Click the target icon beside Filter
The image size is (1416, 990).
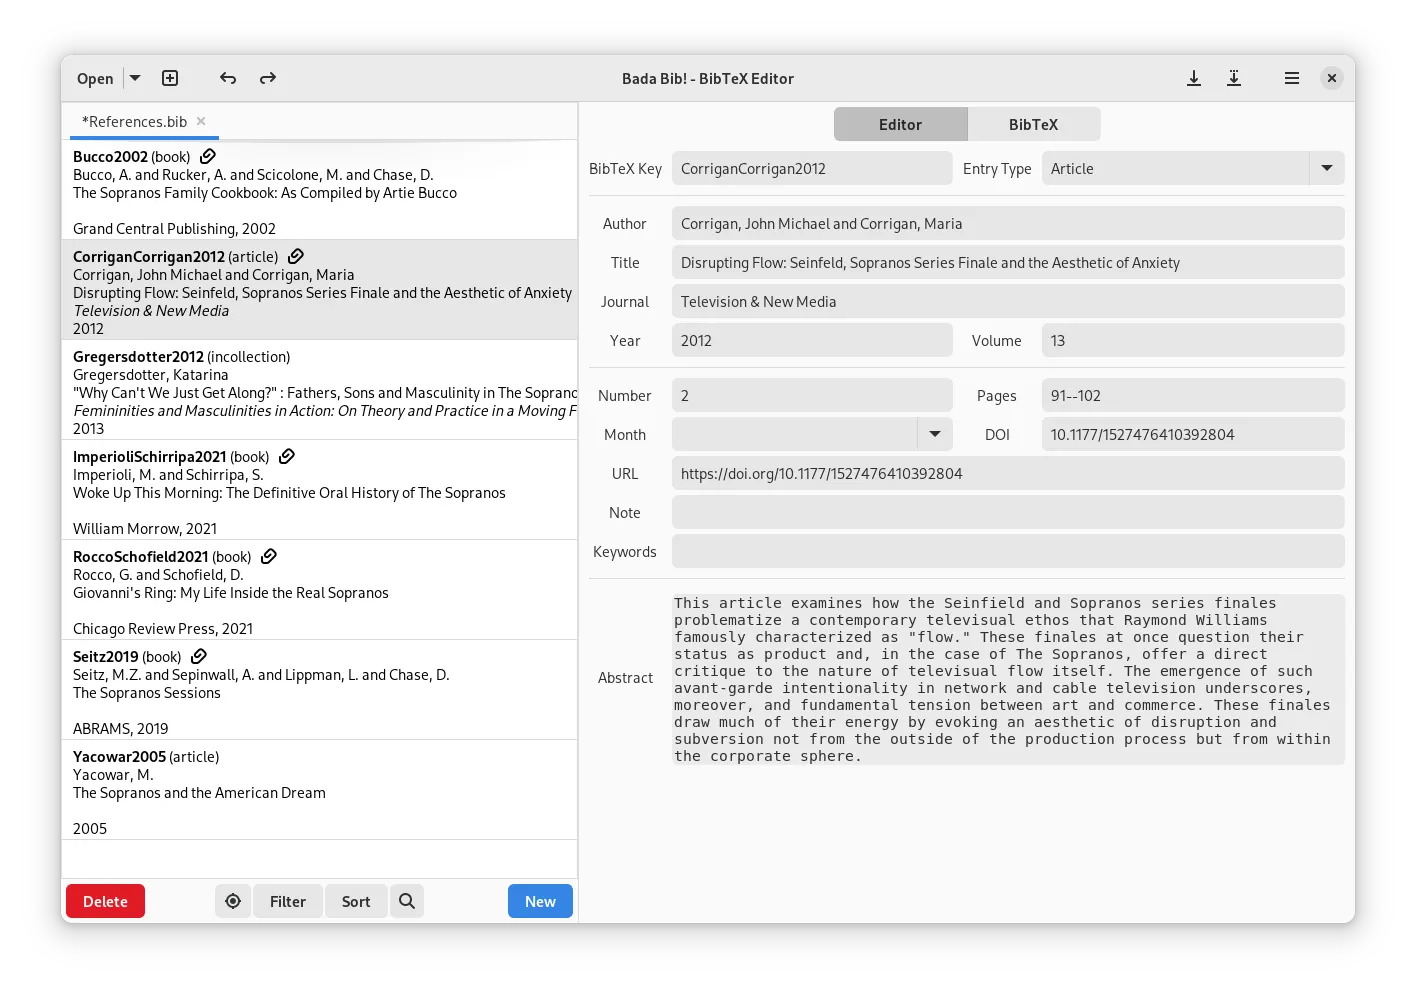(x=233, y=901)
